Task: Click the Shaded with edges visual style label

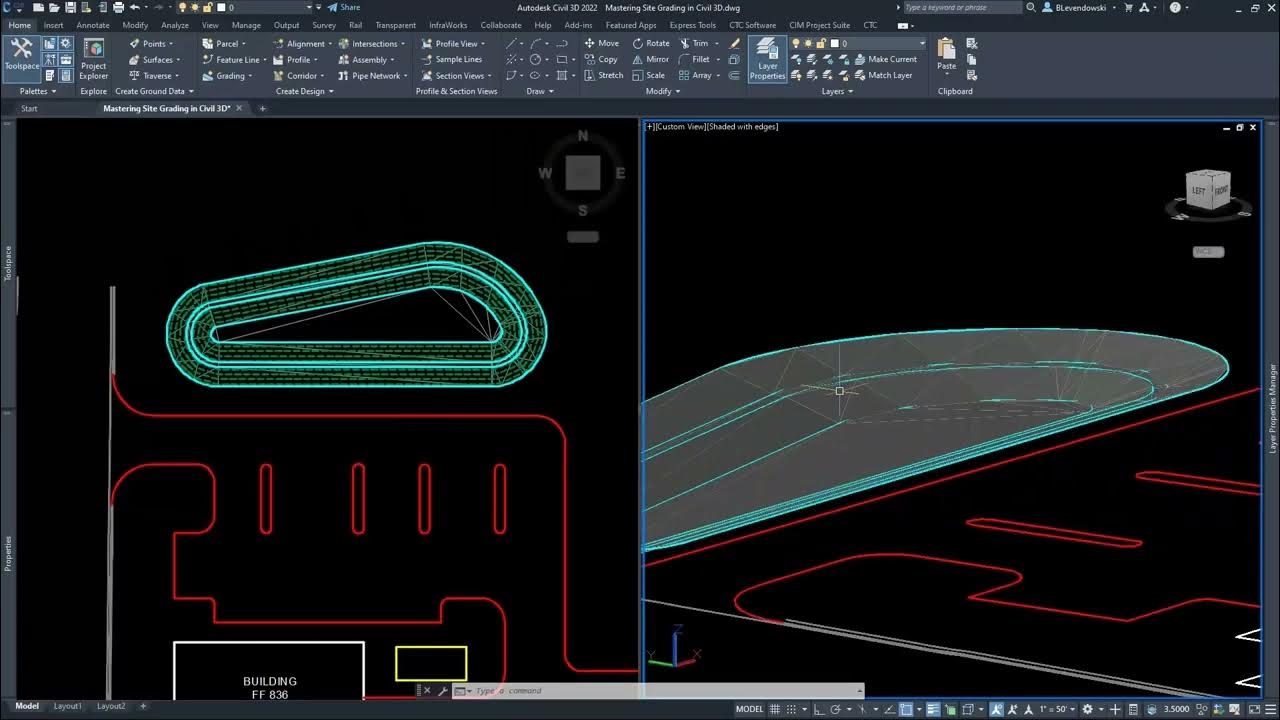Action: tap(742, 126)
